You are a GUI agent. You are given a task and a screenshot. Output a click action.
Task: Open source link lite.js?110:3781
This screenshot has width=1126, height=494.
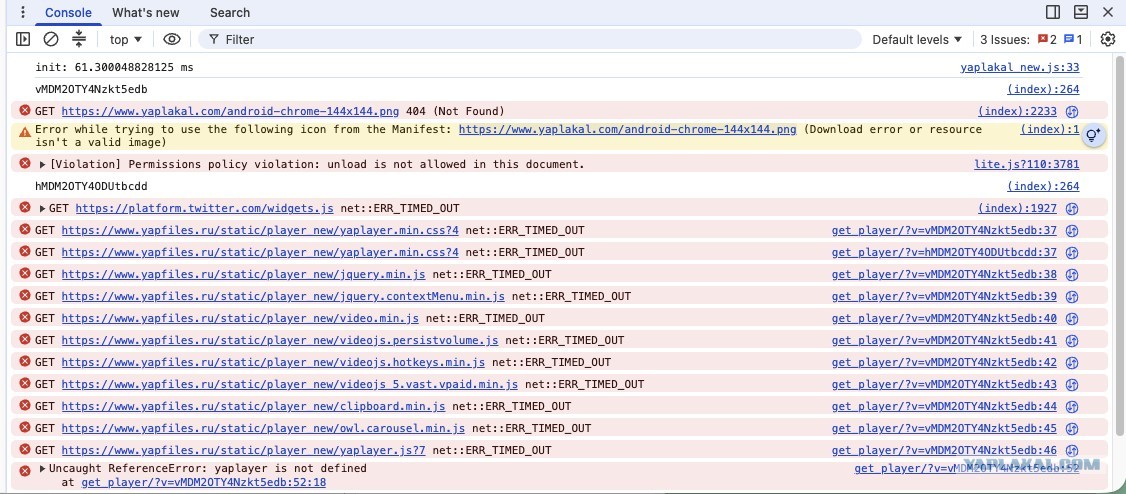tap(1026, 164)
